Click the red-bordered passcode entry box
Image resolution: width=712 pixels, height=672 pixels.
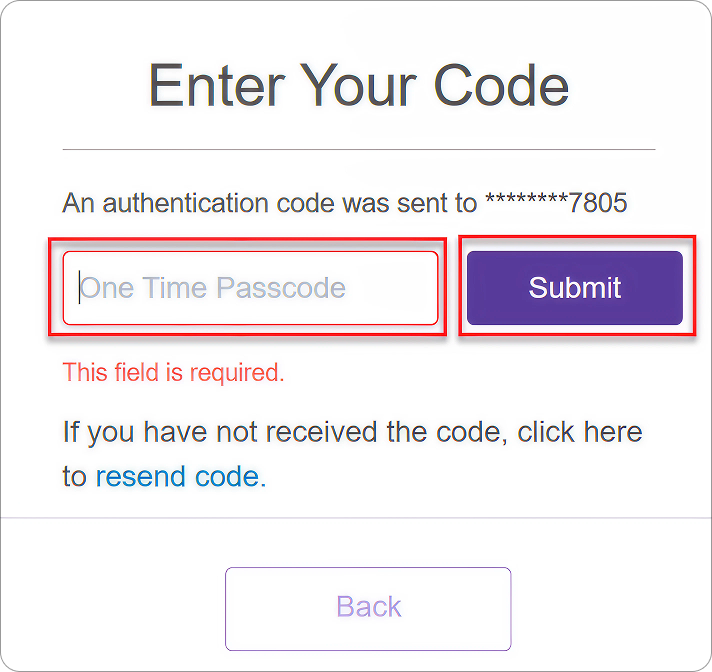pyautogui.click(x=251, y=288)
